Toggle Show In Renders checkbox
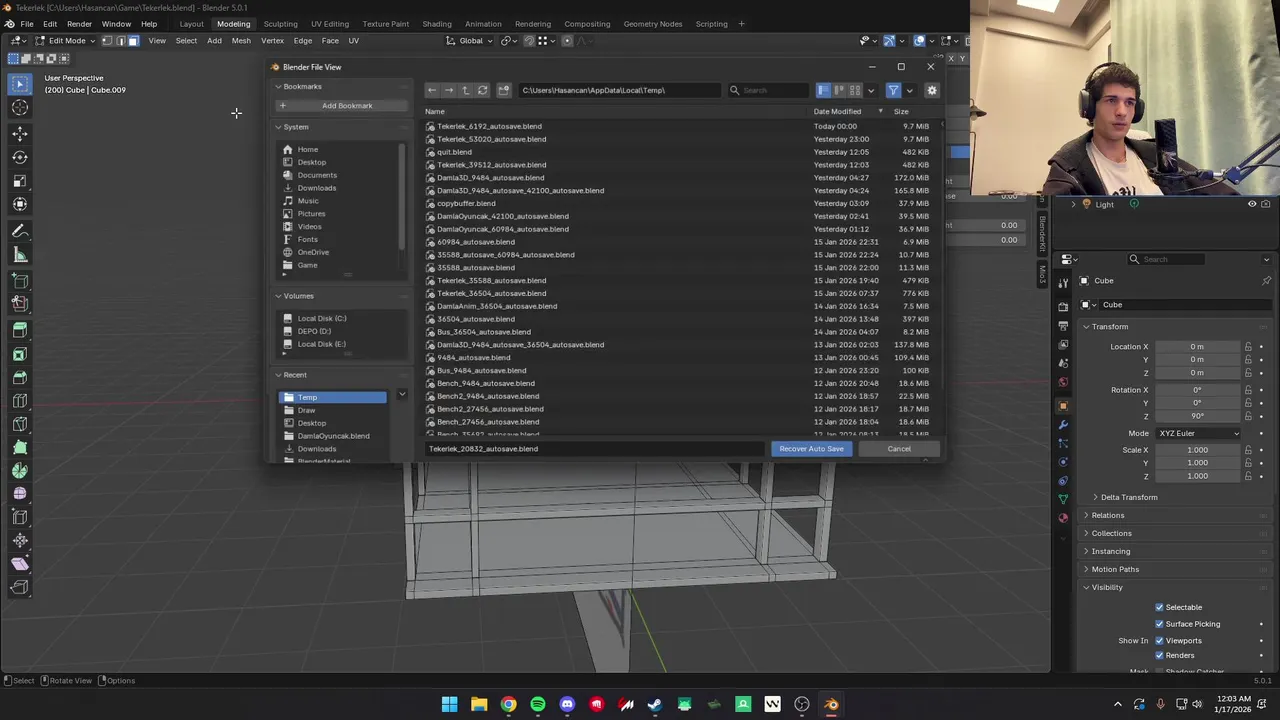This screenshot has width=1280, height=720. click(1160, 655)
